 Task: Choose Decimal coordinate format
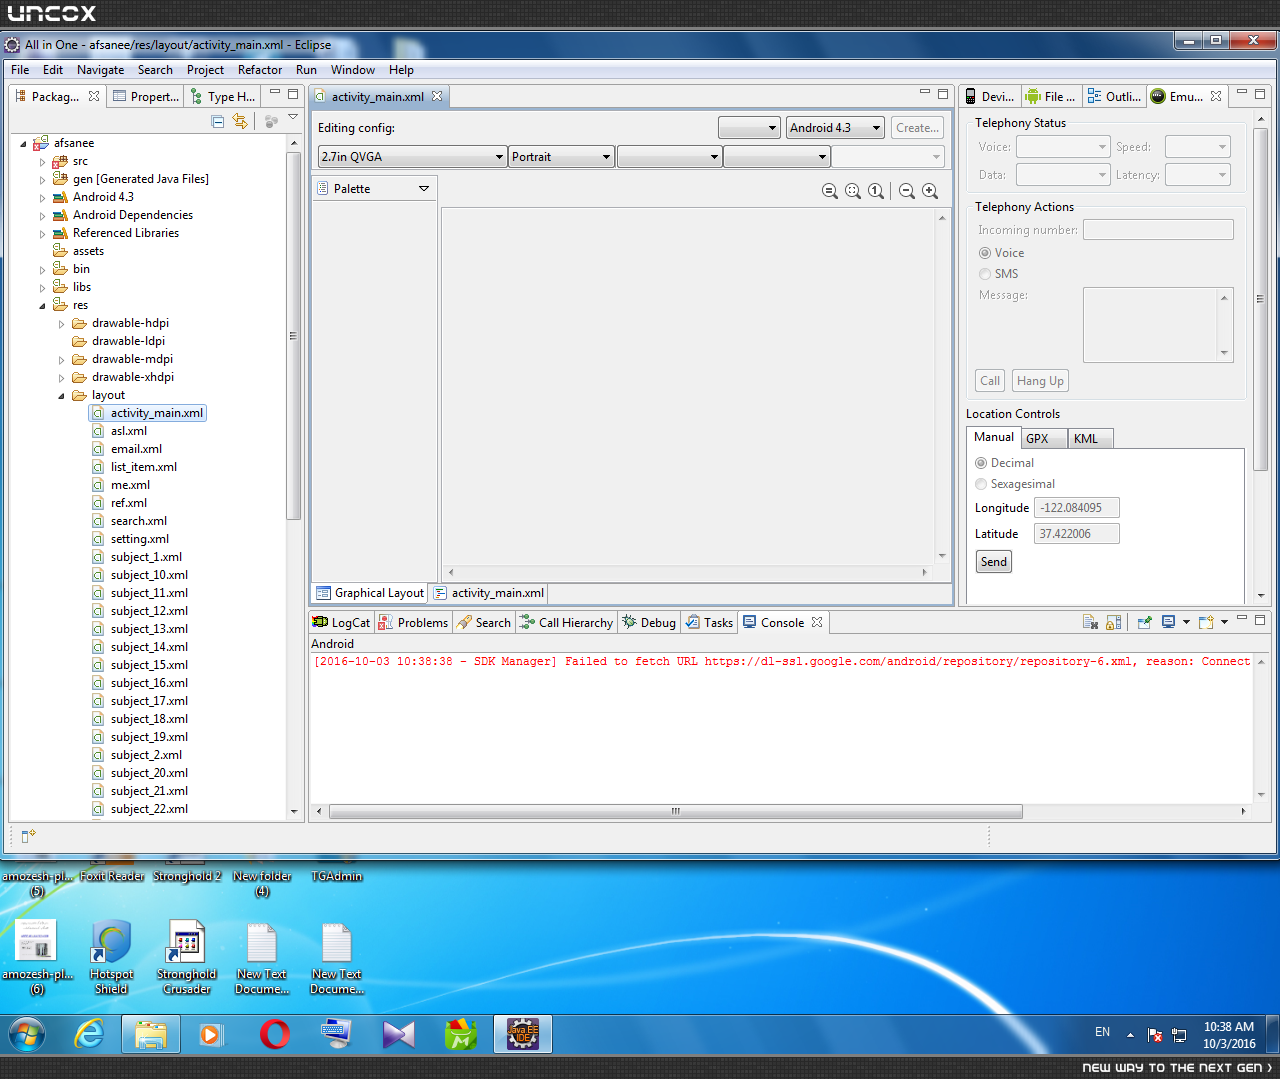(981, 463)
